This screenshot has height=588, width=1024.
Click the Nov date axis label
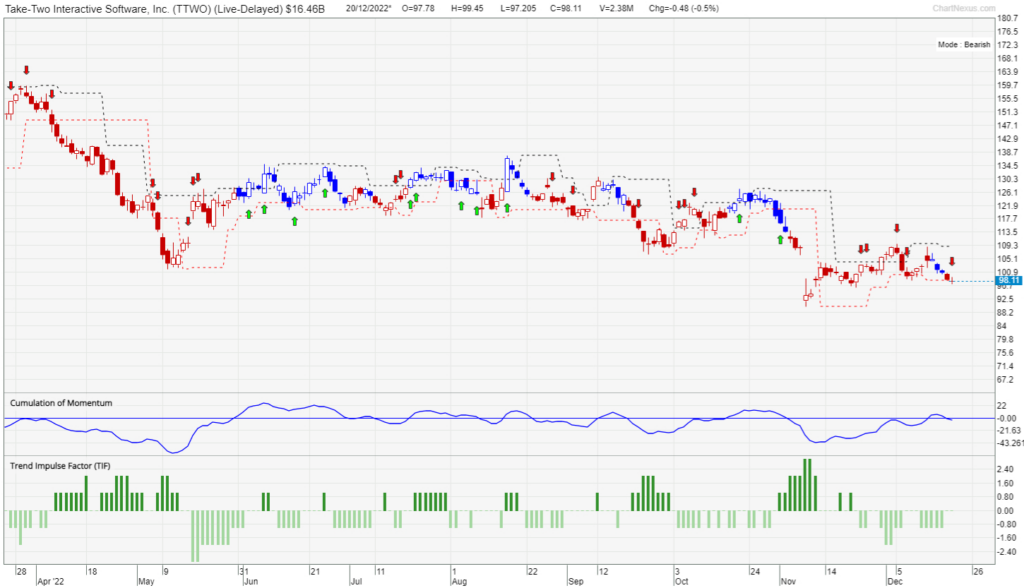(x=788, y=581)
